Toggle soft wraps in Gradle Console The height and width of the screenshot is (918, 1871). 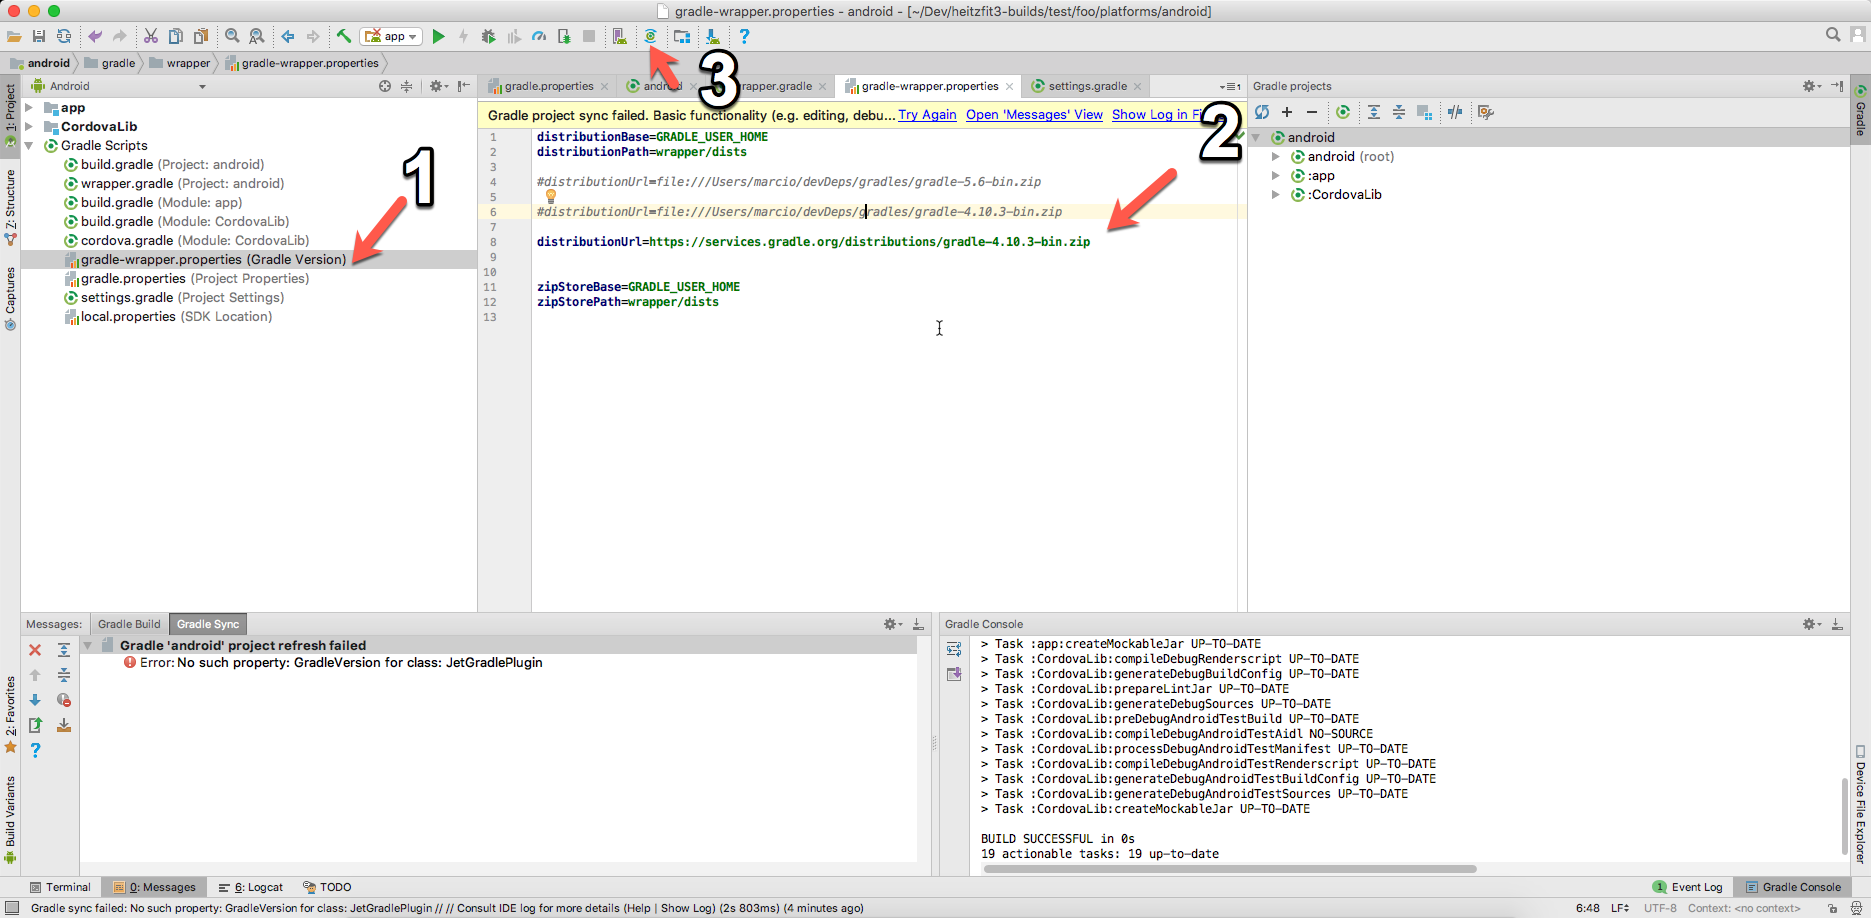pyautogui.click(x=954, y=649)
